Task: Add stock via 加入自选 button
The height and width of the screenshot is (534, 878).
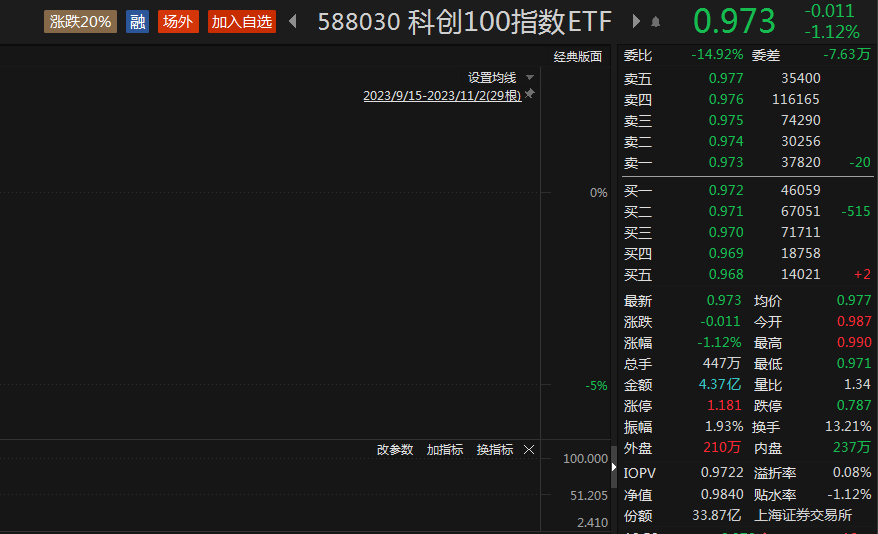Action: pyautogui.click(x=242, y=22)
